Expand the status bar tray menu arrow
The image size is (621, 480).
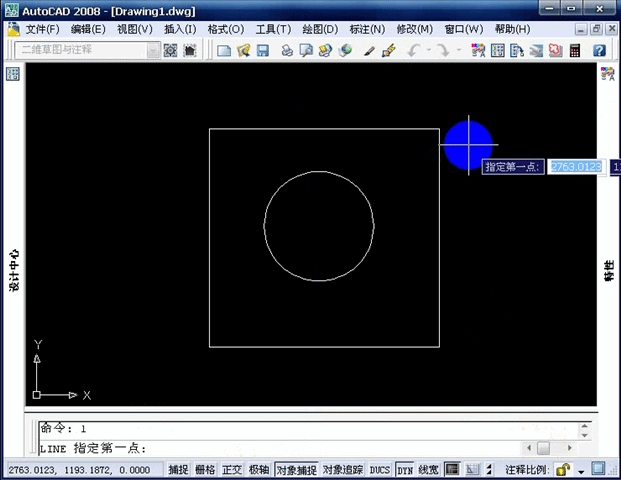coord(581,471)
